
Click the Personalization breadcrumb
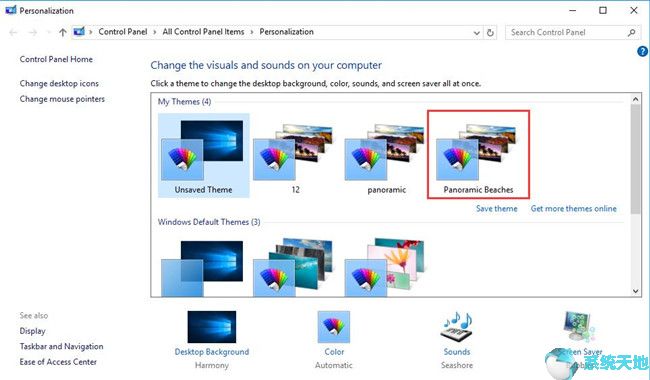coord(286,32)
